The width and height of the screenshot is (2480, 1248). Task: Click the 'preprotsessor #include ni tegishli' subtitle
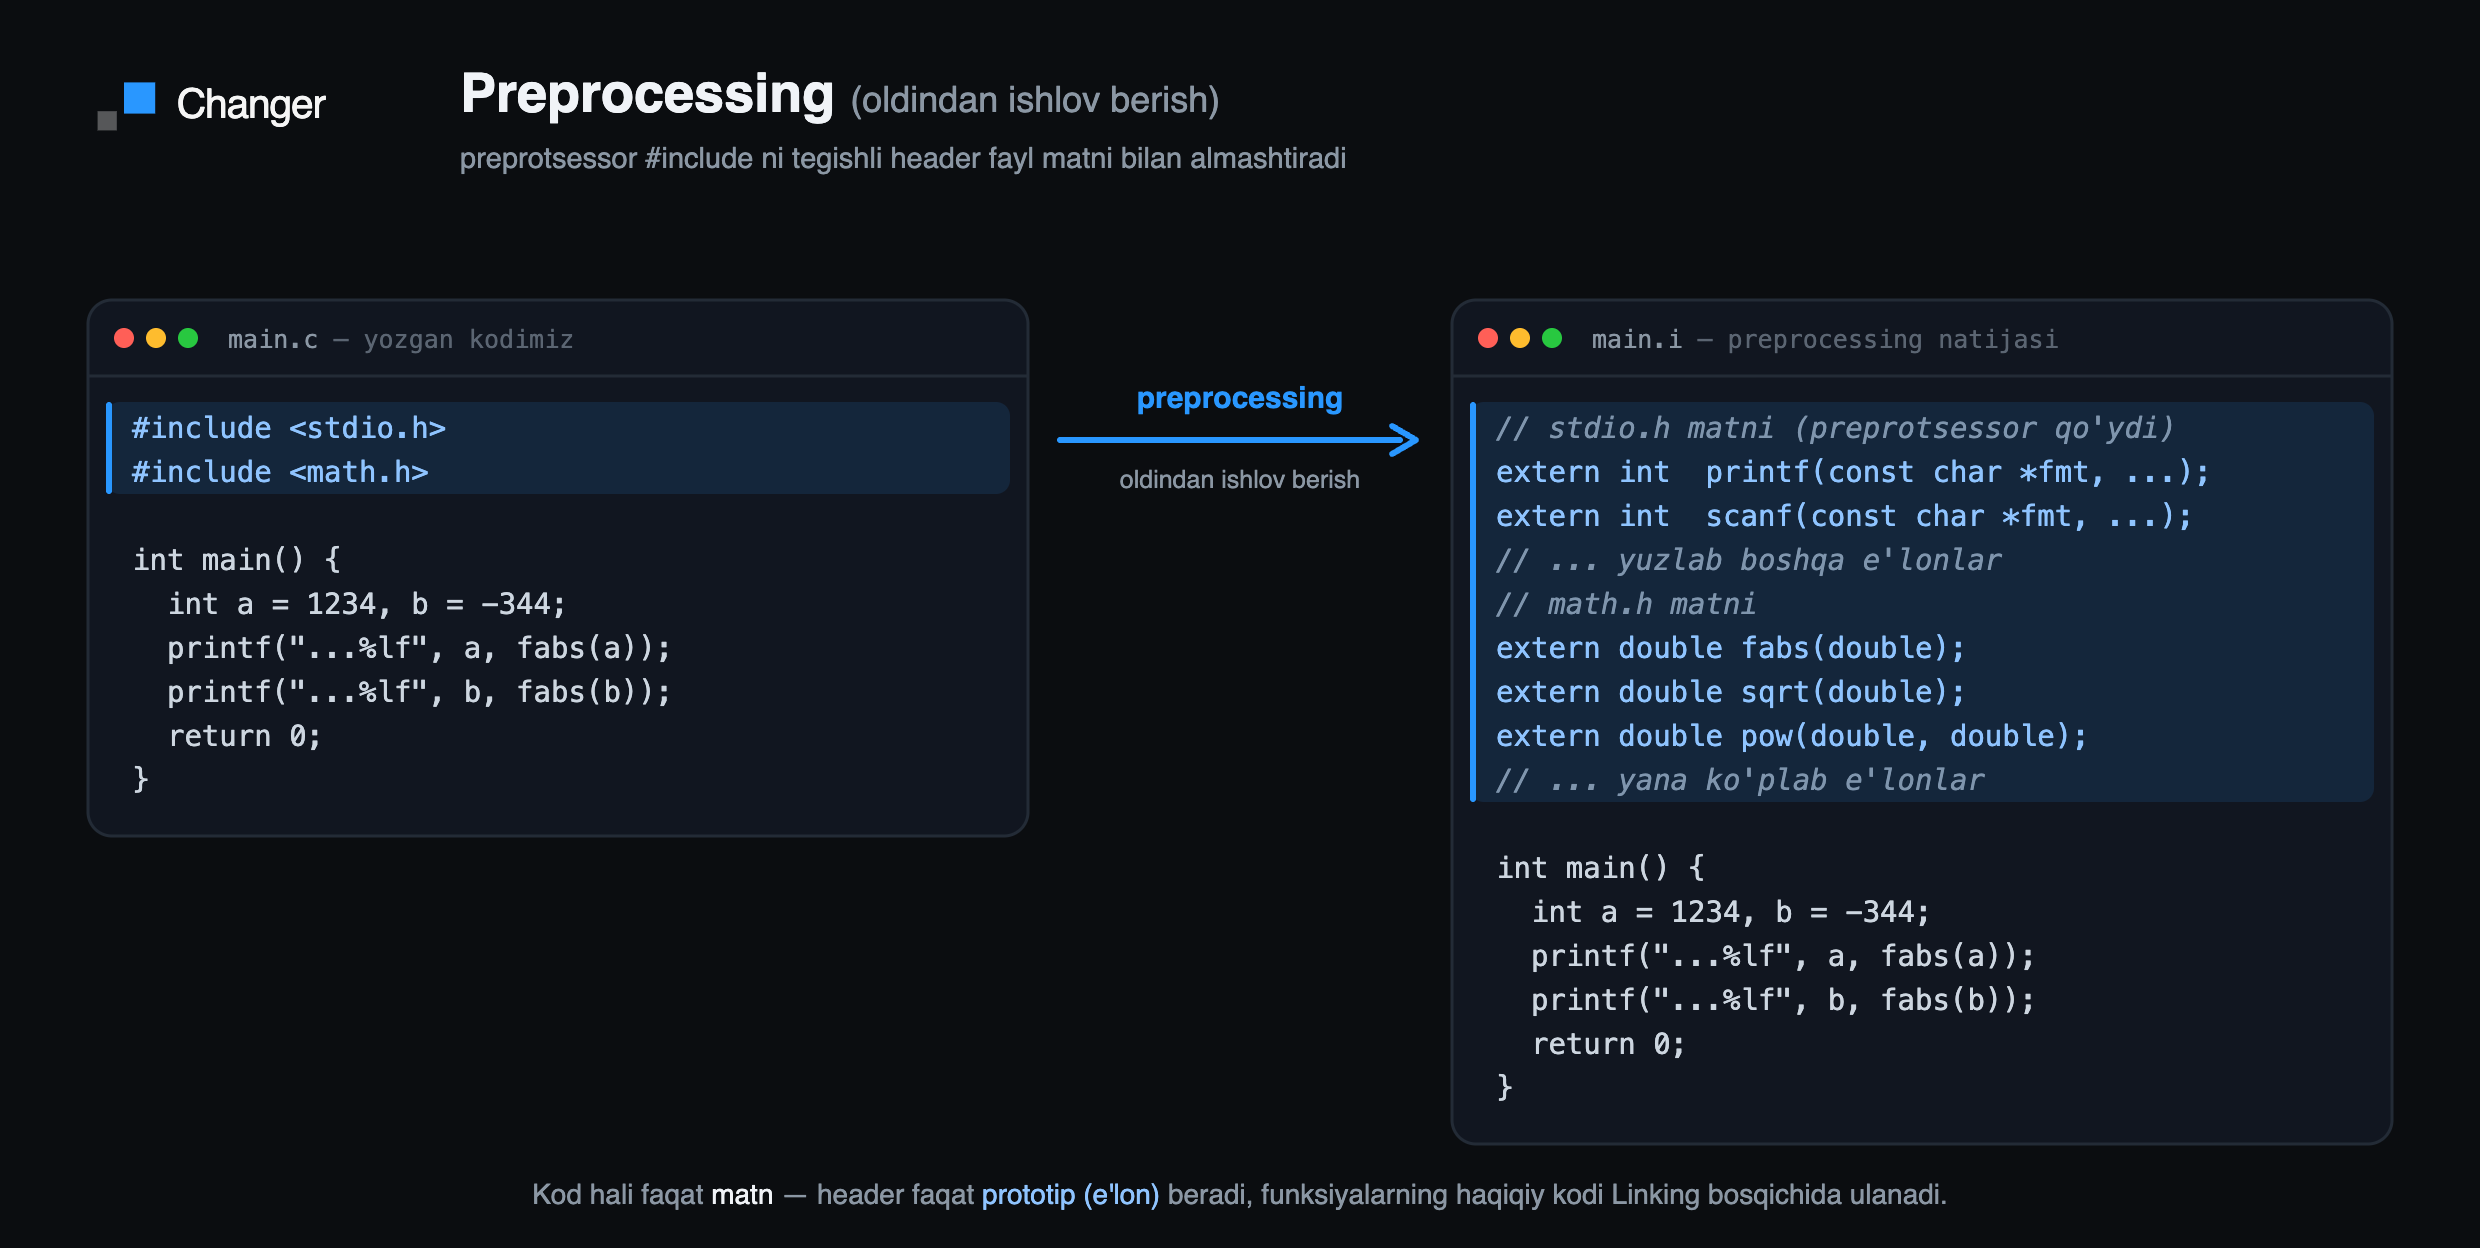click(x=903, y=159)
